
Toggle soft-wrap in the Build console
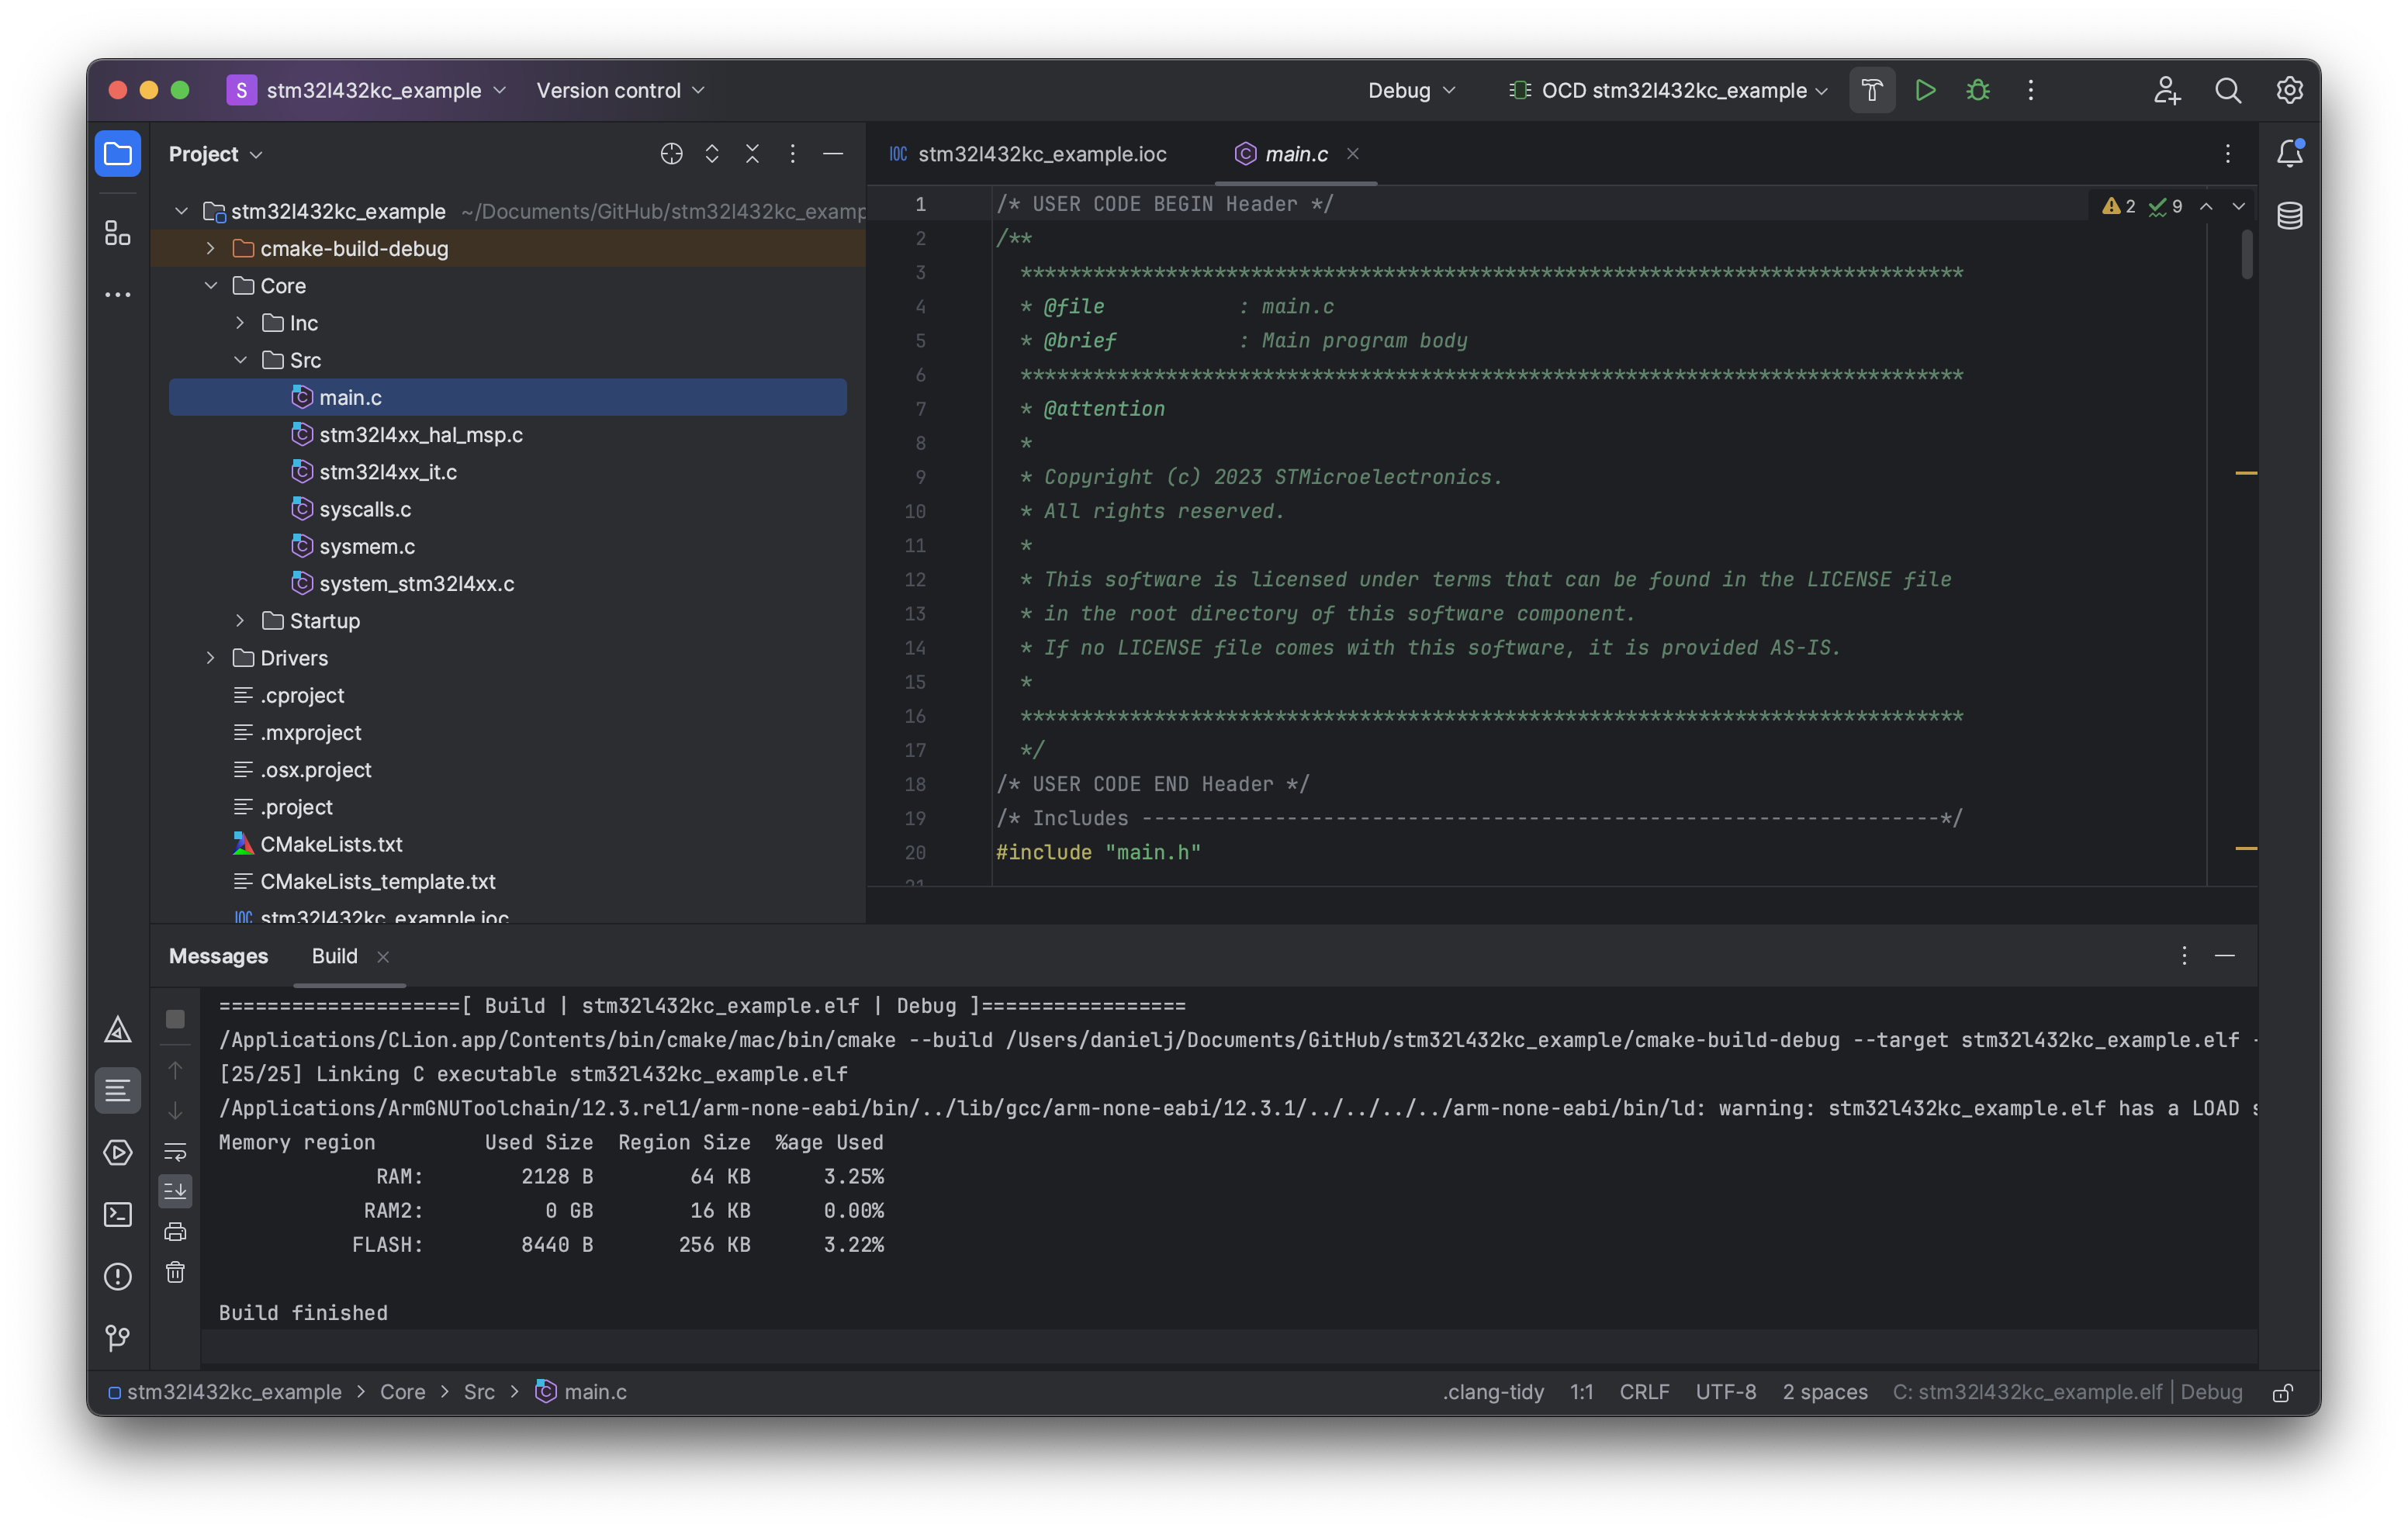pyautogui.click(x=175, y=1151)
